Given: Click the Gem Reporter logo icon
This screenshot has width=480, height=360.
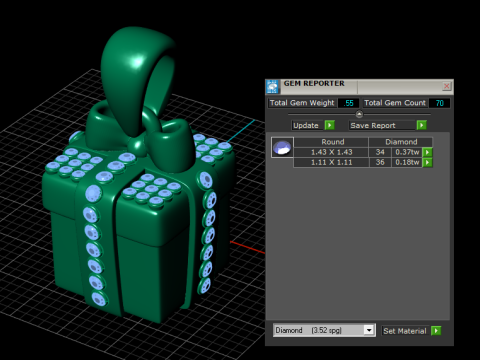Looking at the screenshot, I should (273, 87).
